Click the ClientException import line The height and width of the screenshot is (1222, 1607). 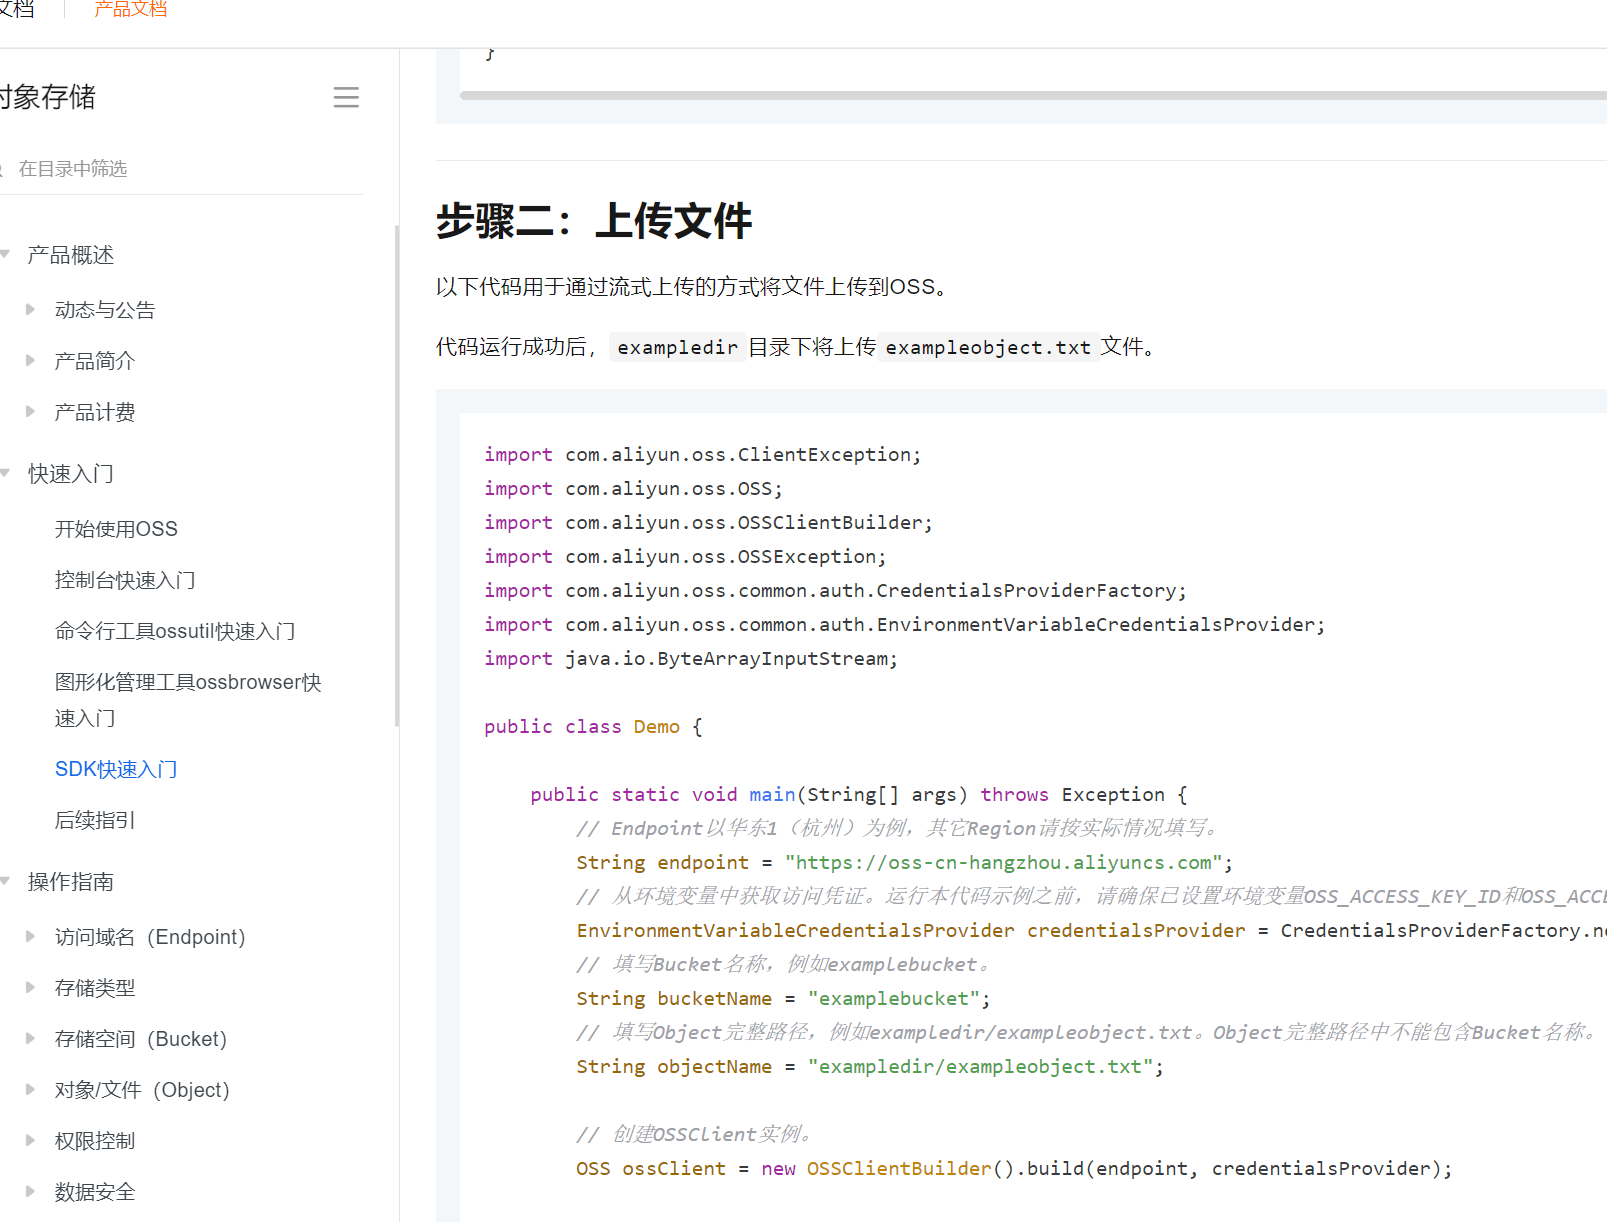pyautogui.click(x=702, y=455)
